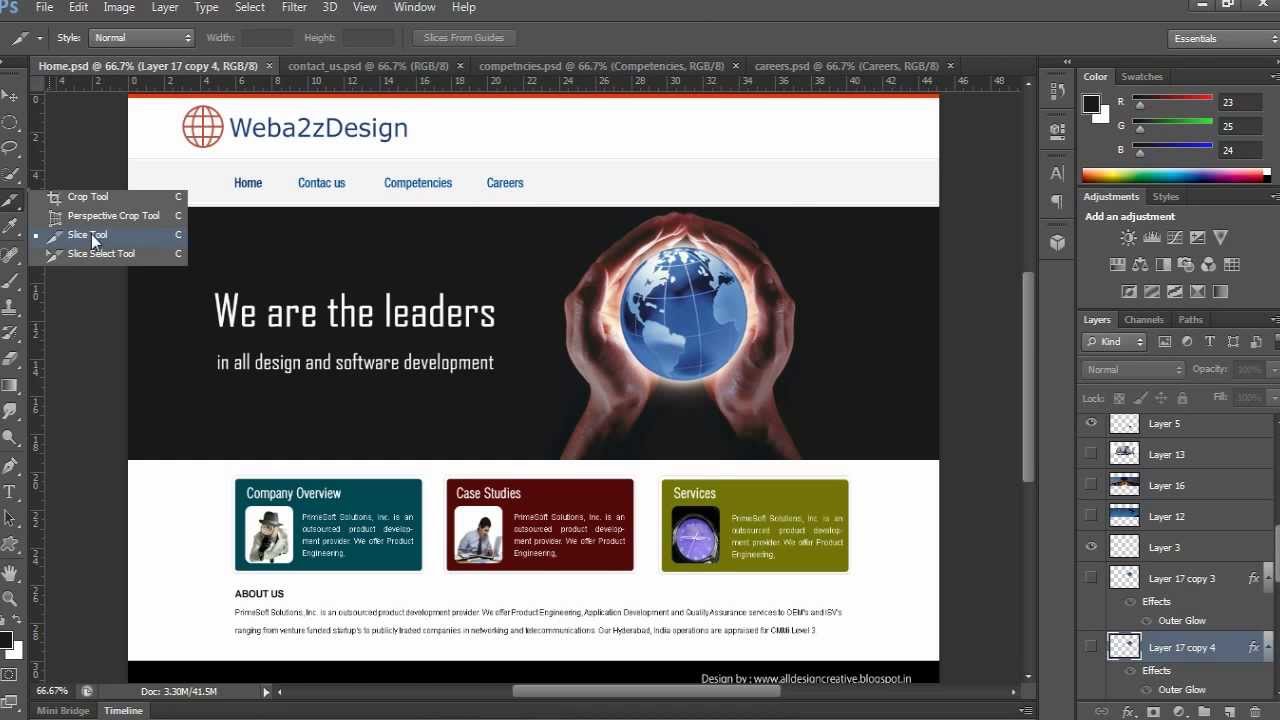Collapse effects of Layer 17 copy 3
The height and width of the screenshot is (720, 1280).
[1268, 578]
